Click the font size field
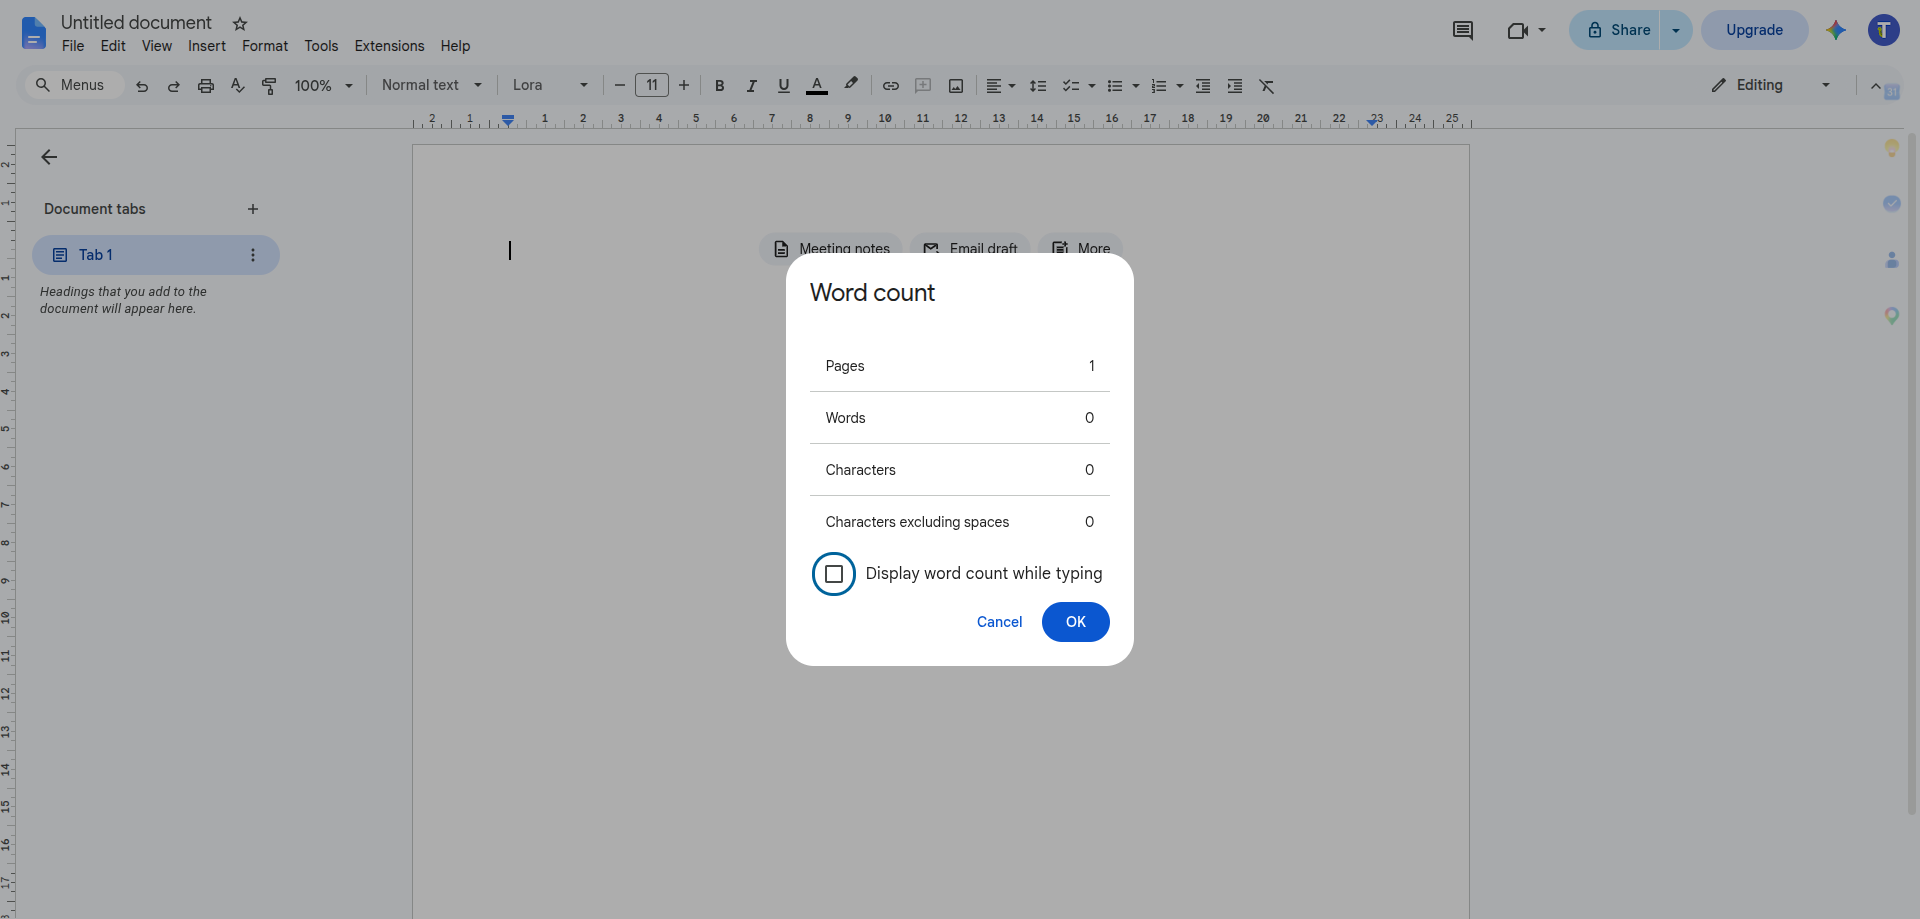The image size is (1920, 919). [x=652, y=86]
